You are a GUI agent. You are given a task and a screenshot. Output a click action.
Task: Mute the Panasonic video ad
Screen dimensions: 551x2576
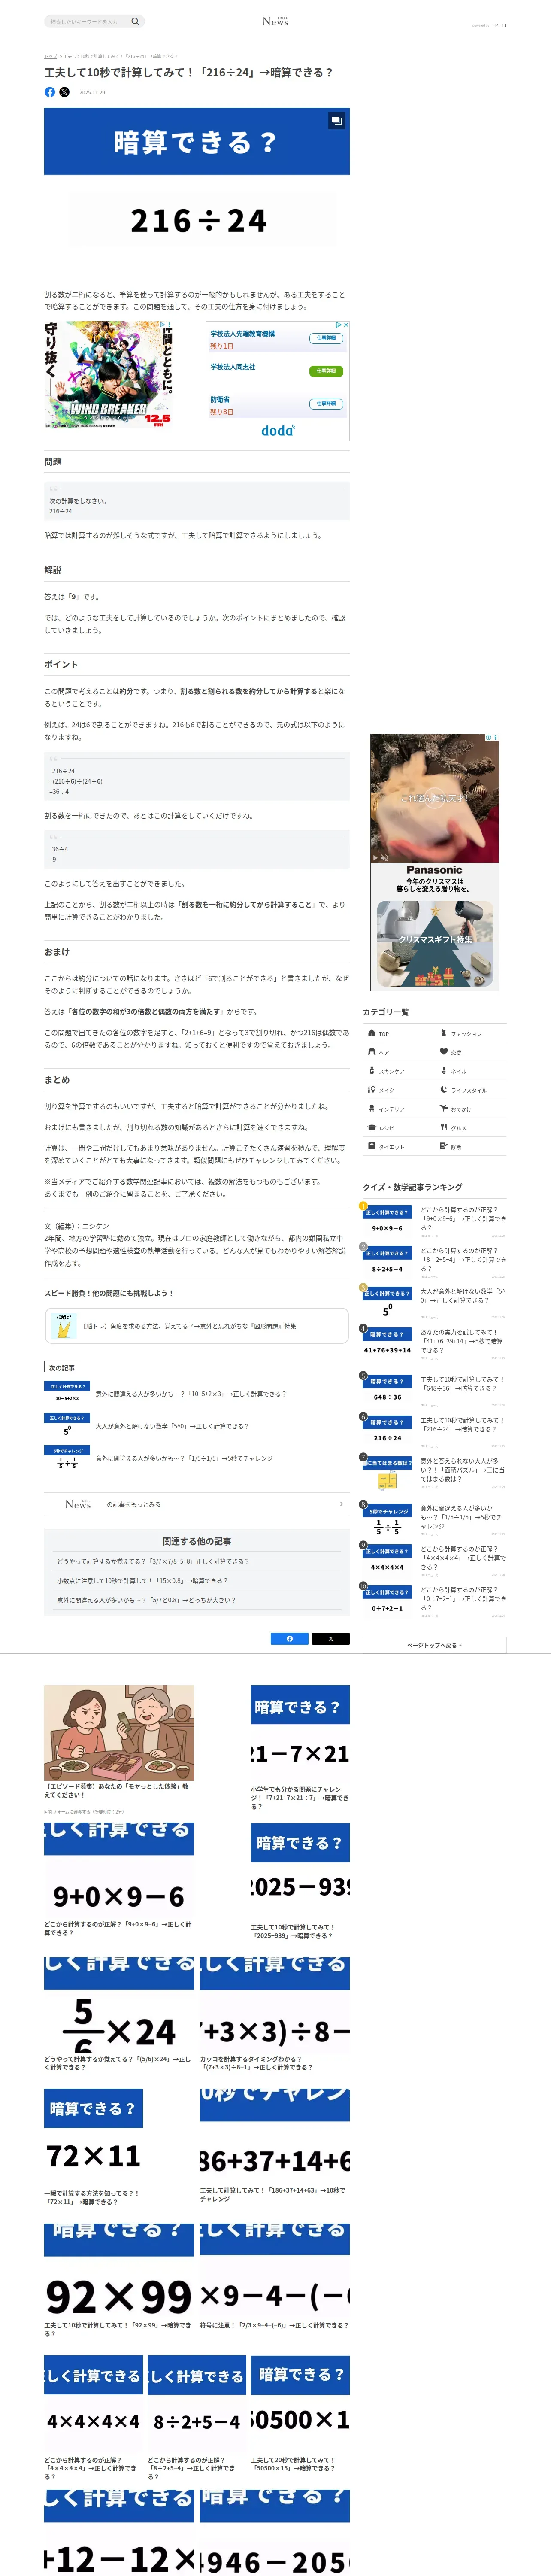(x=385, y=857)
